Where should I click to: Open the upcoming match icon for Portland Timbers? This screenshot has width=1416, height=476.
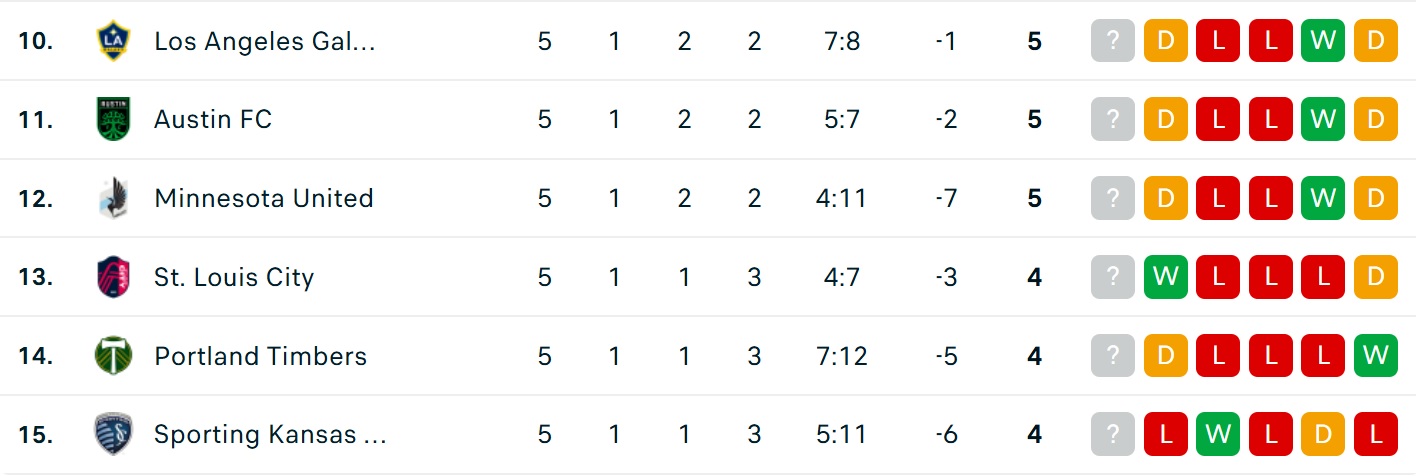coord(1113,356)
